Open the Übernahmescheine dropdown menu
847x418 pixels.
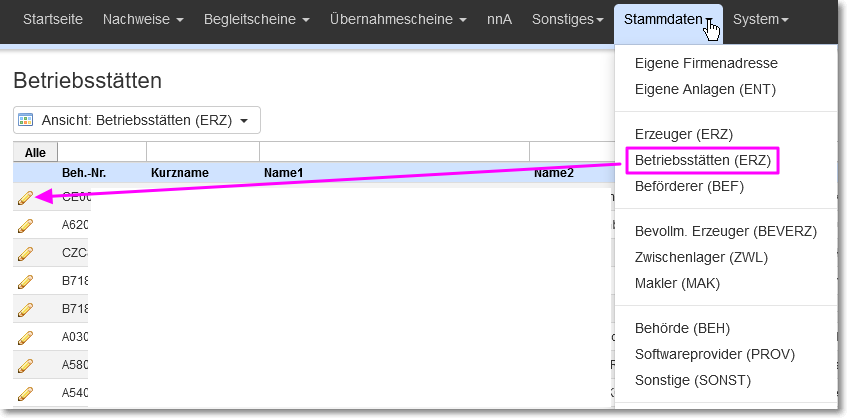399,19
